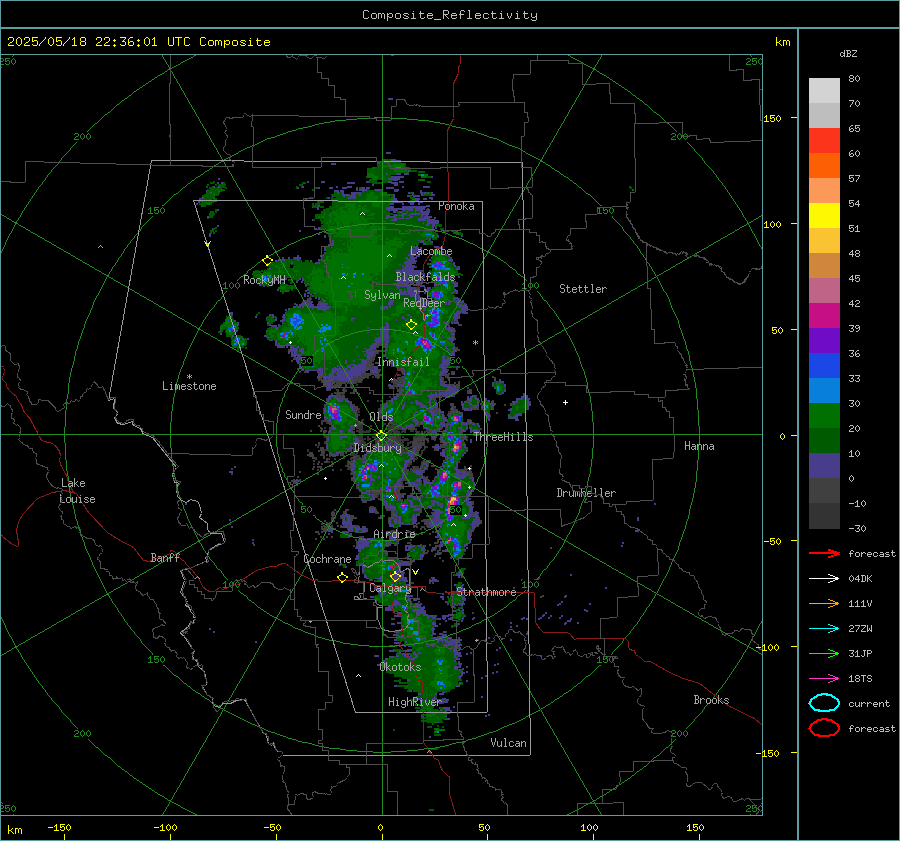Click the Calgary city label

tap(390, 588)
